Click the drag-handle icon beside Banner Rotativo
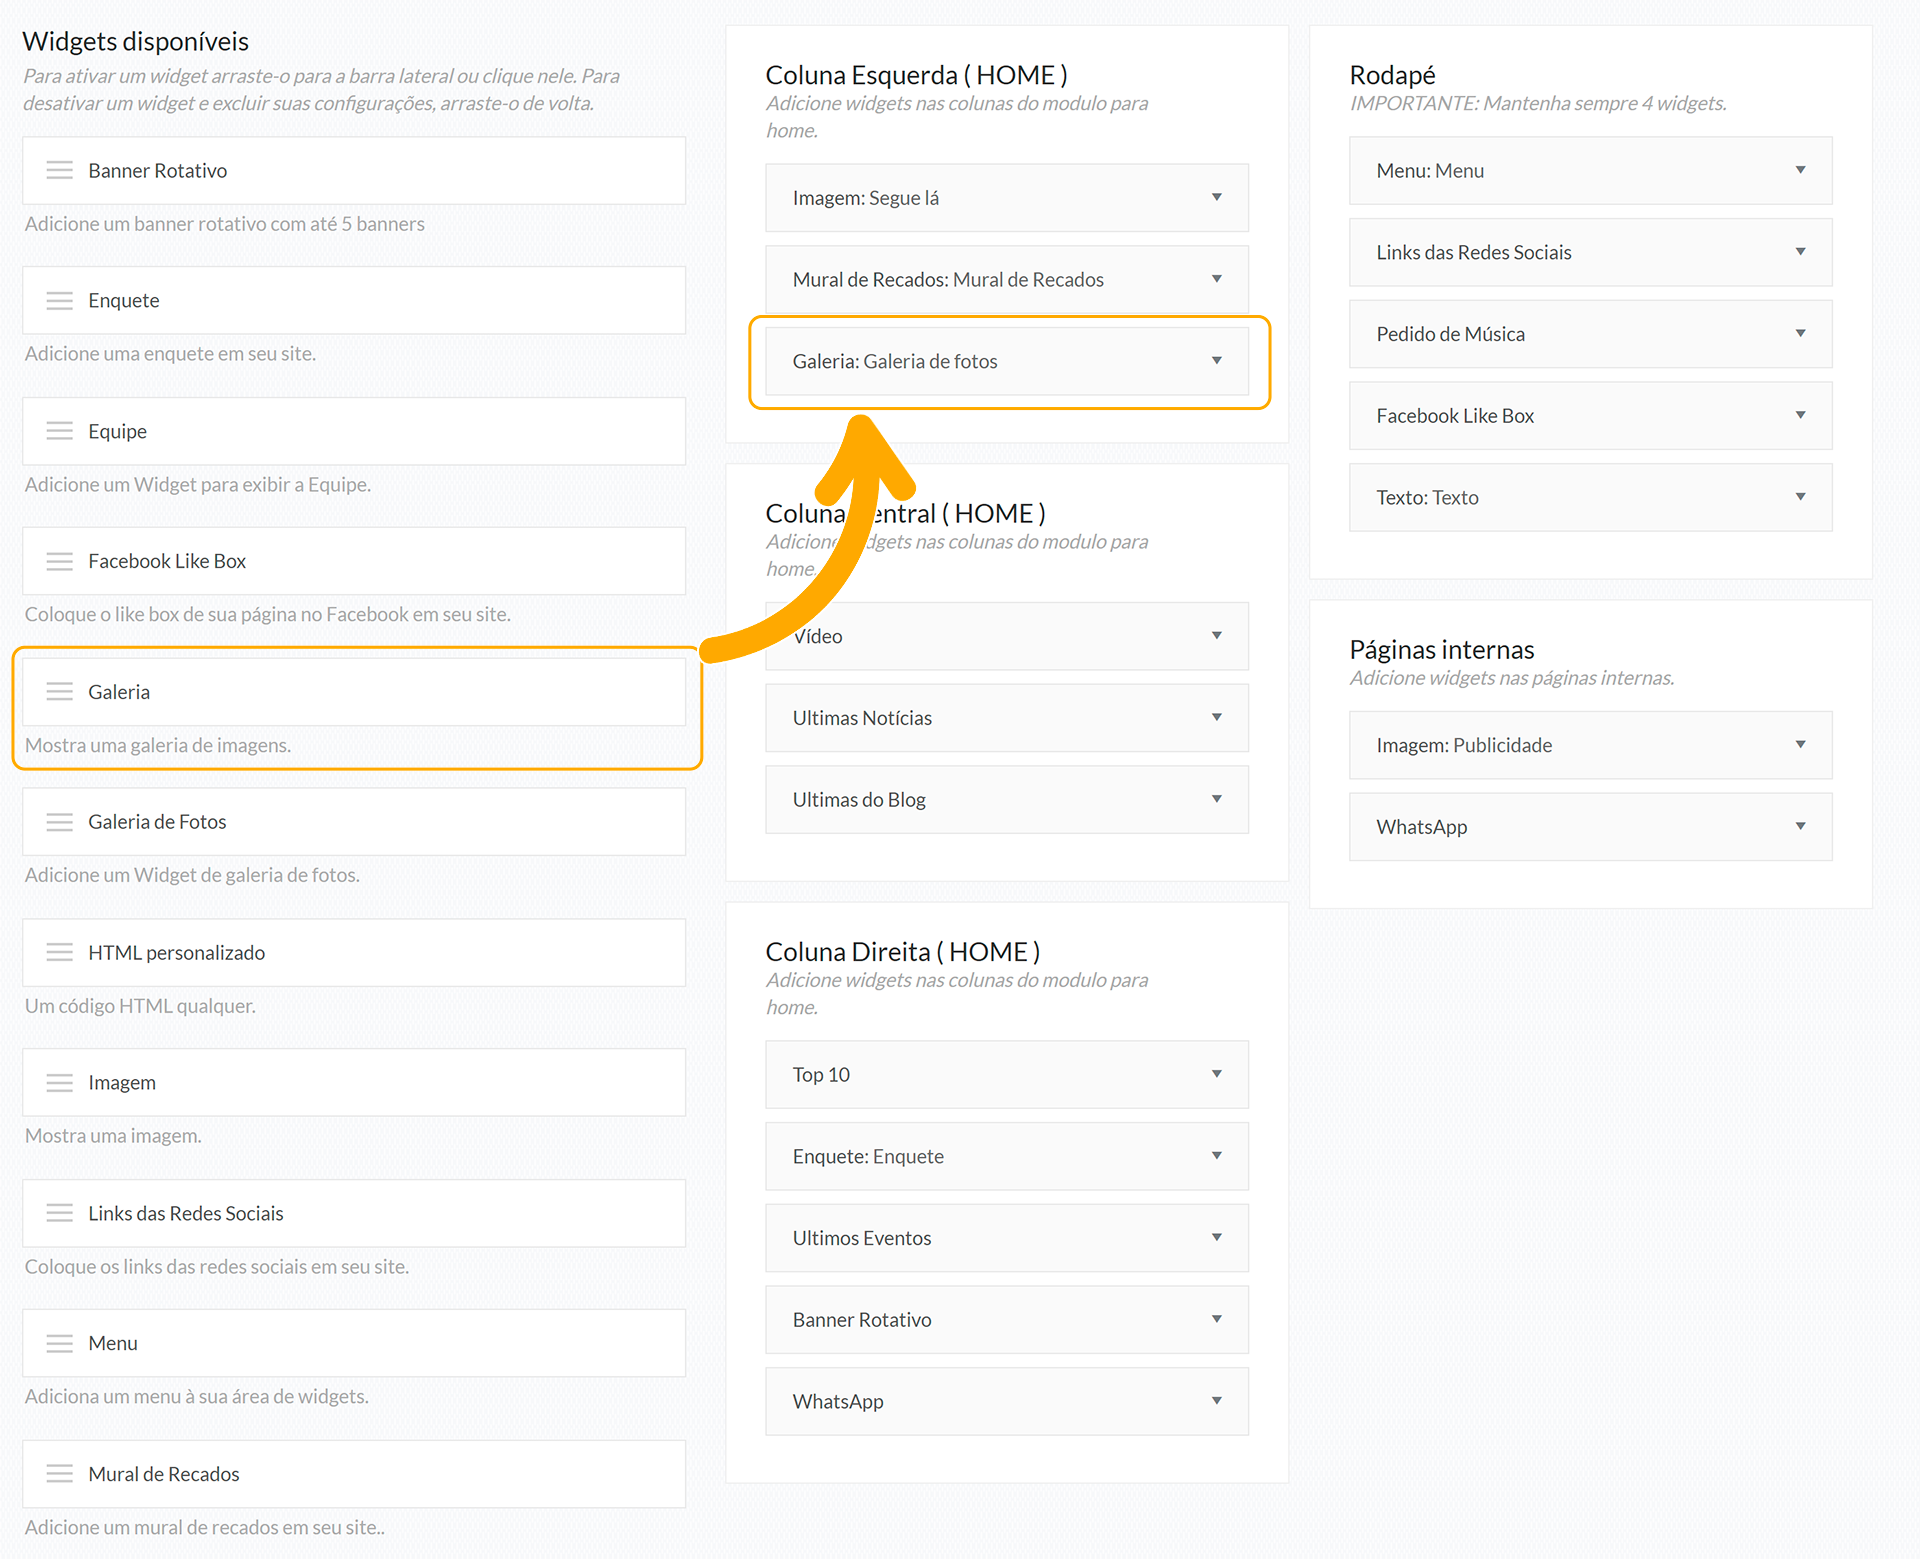 [x=59, y=171]
